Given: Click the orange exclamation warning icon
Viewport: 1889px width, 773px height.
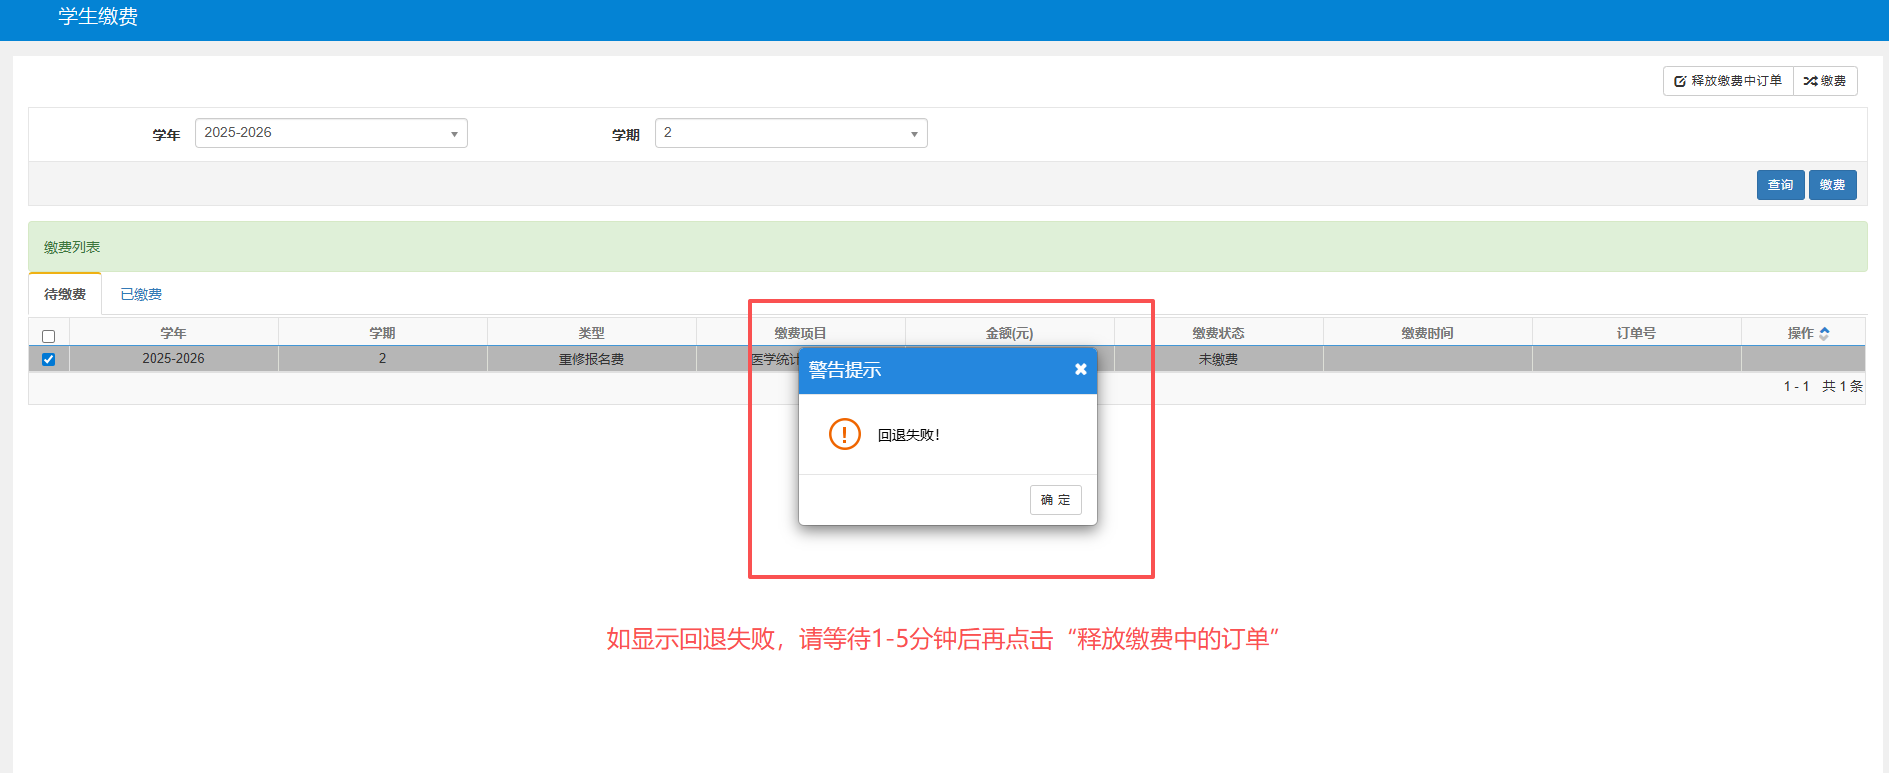Looking at the screenshot, I should point(844,434).
